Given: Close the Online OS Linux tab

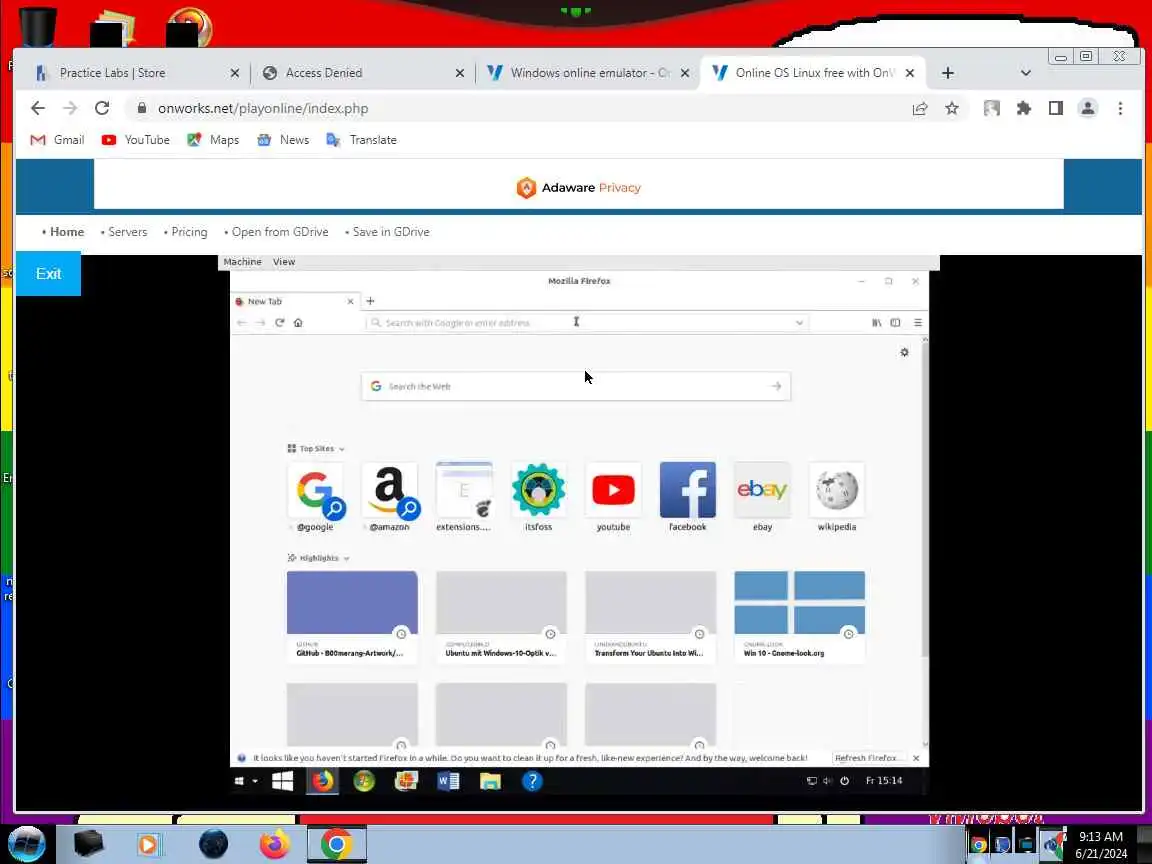Looking at the screenshot, I should pos(910,73).
